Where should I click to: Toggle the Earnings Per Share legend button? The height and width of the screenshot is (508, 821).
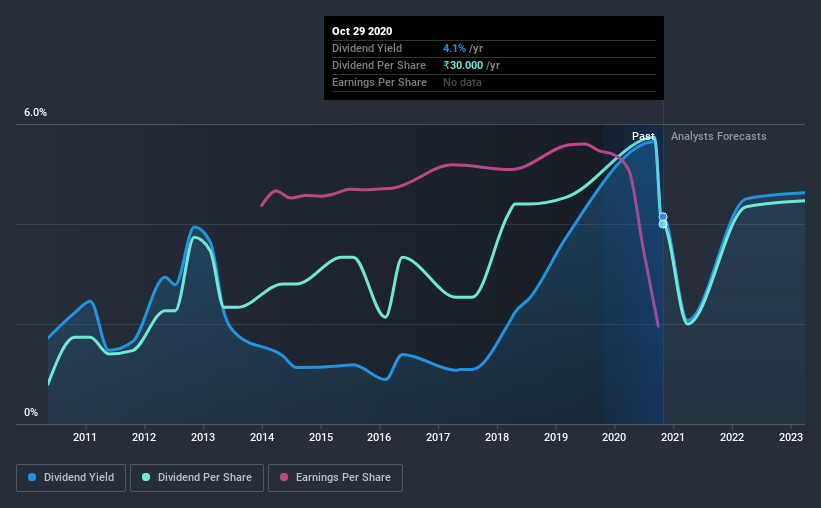pos(335,478)
